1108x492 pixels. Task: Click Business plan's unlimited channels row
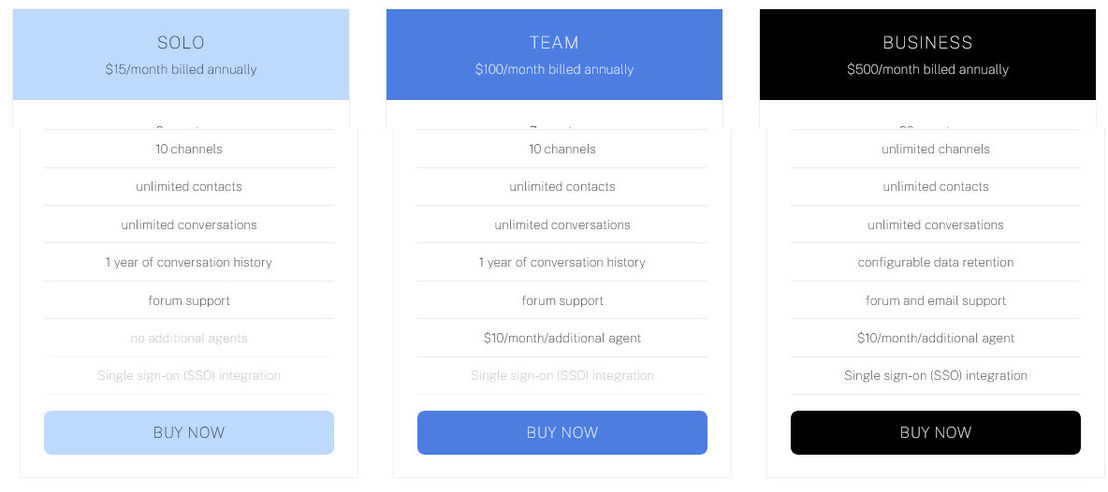point(935,149)
